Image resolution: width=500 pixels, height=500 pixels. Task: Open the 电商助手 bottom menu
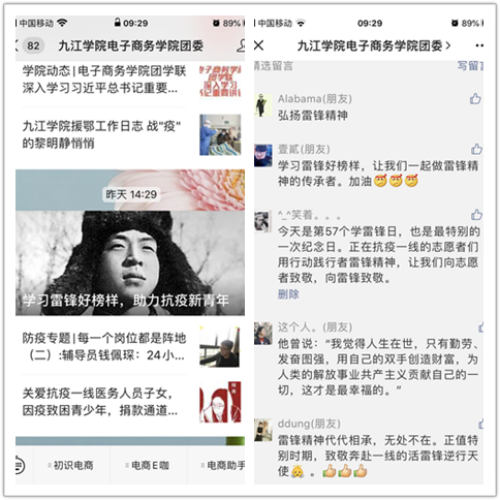(223, 465)
